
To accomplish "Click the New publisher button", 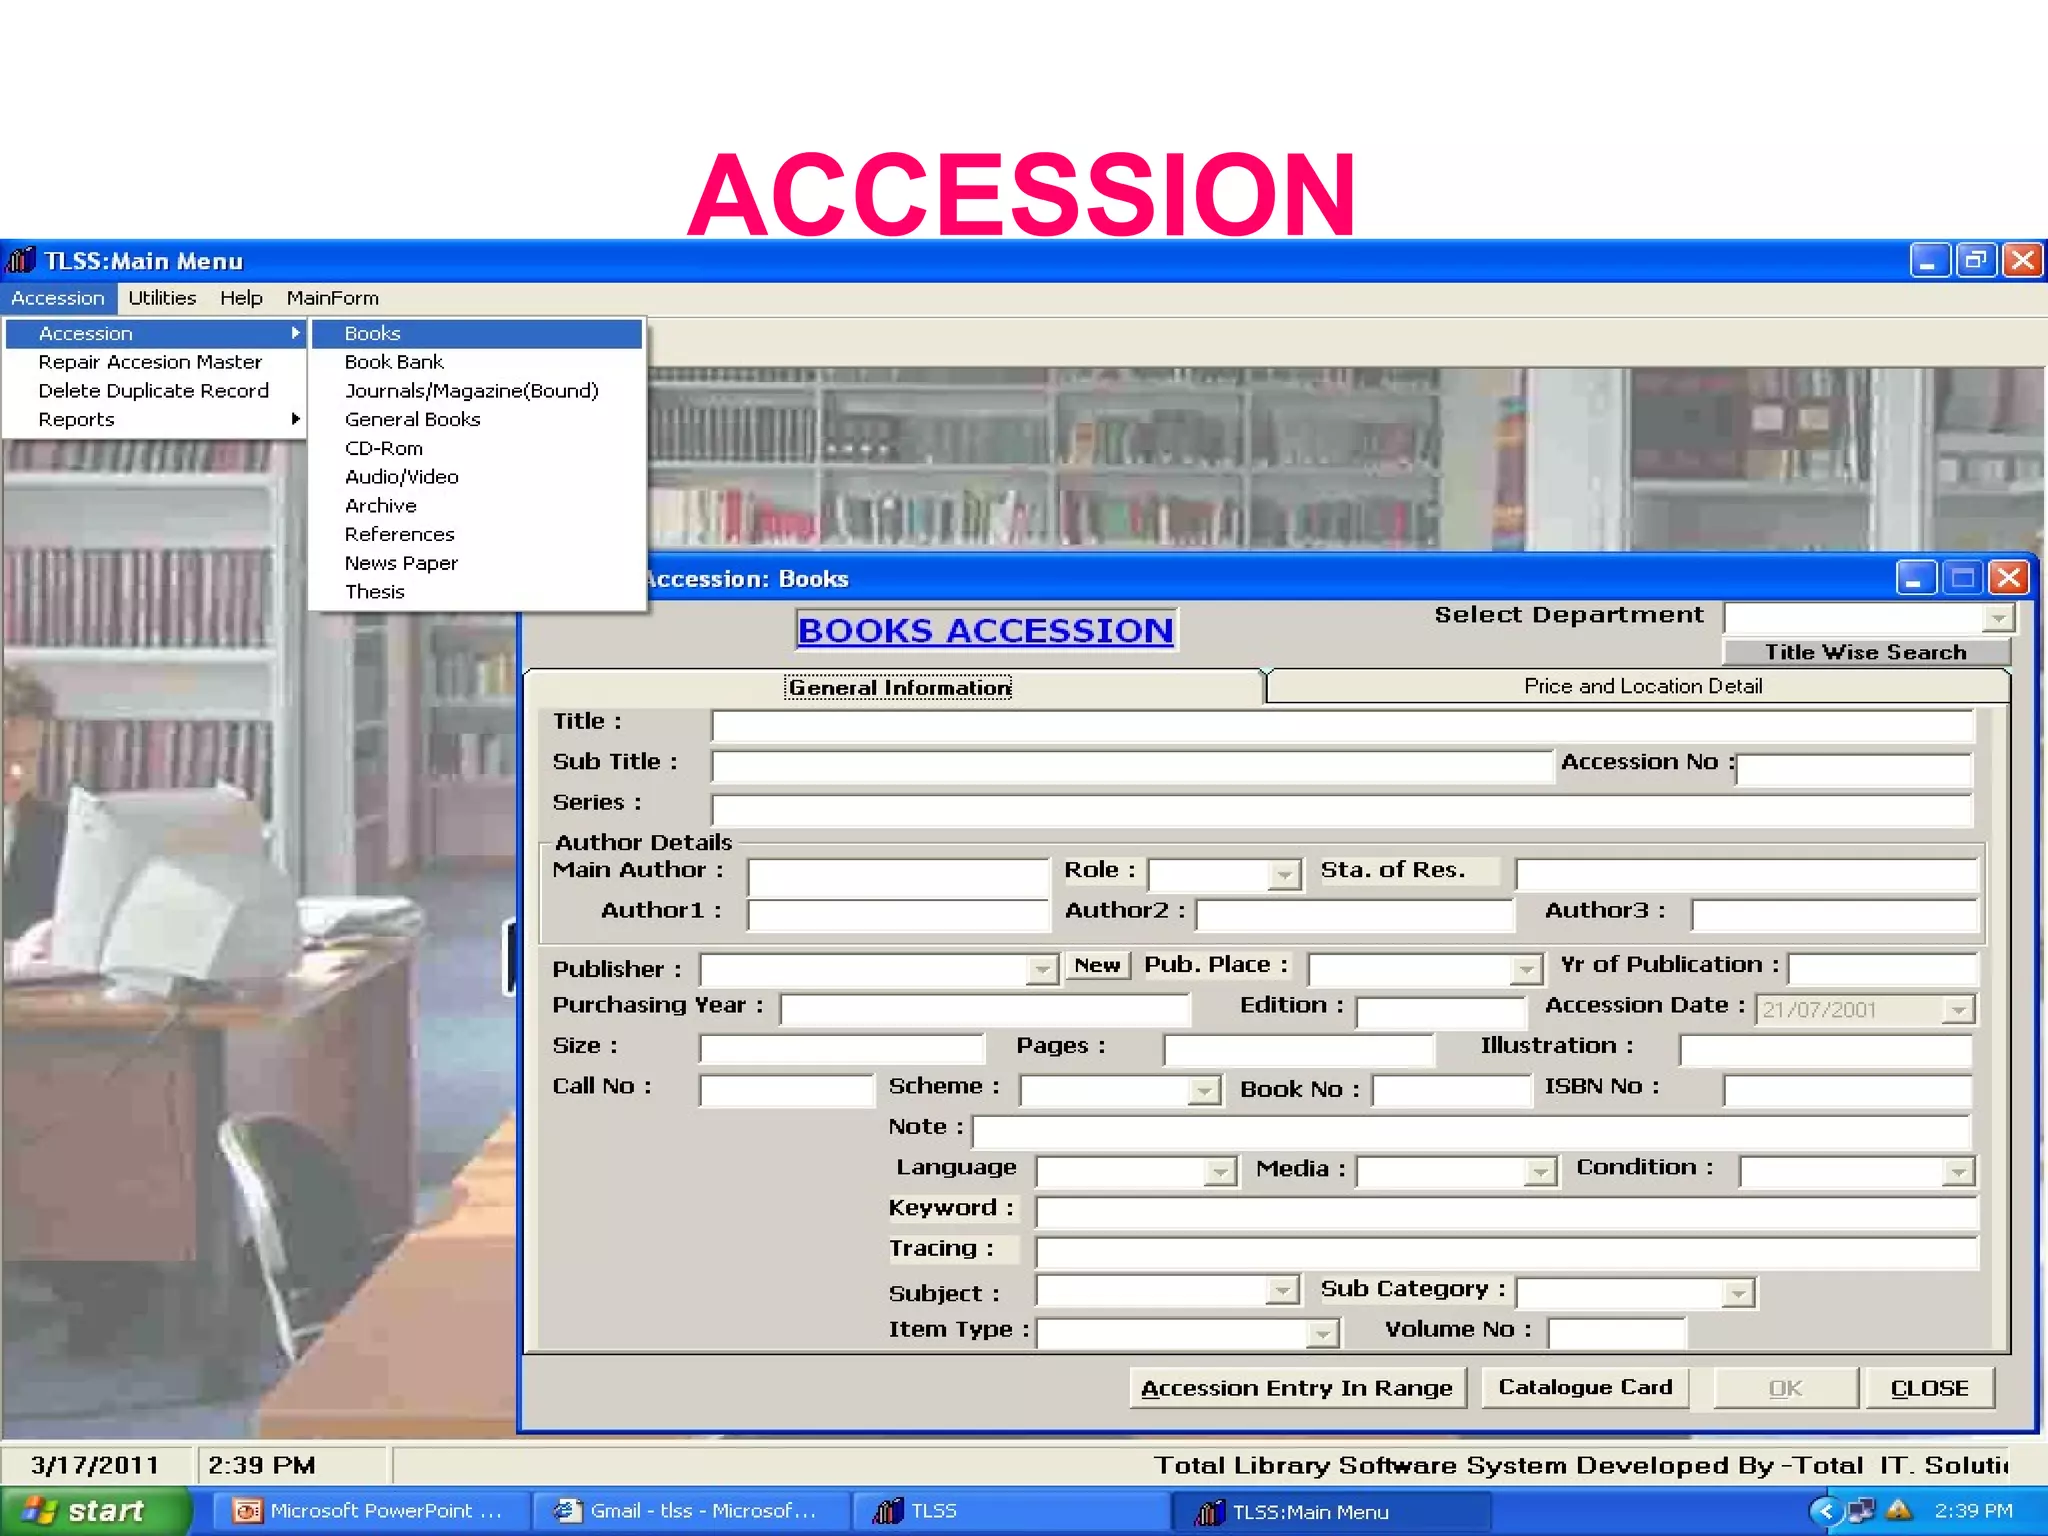I will (1097, 965).
